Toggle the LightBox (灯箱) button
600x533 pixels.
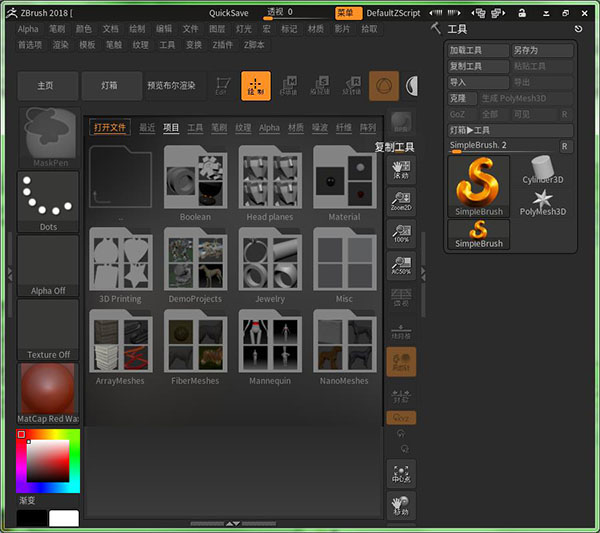tap(112, 86)
